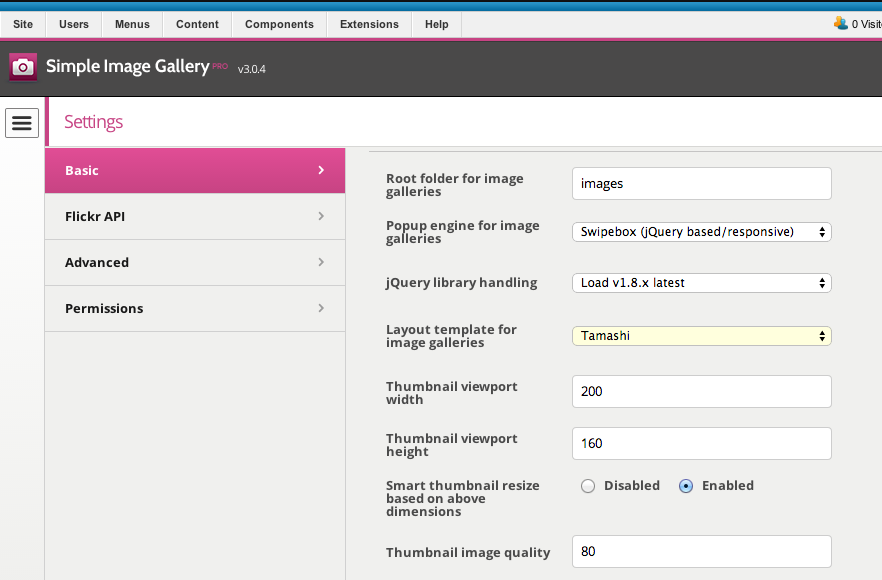Screen dimensions: 882x580
Task: Click the Simple Image Gallery title
Action: (x=128, y=66)
